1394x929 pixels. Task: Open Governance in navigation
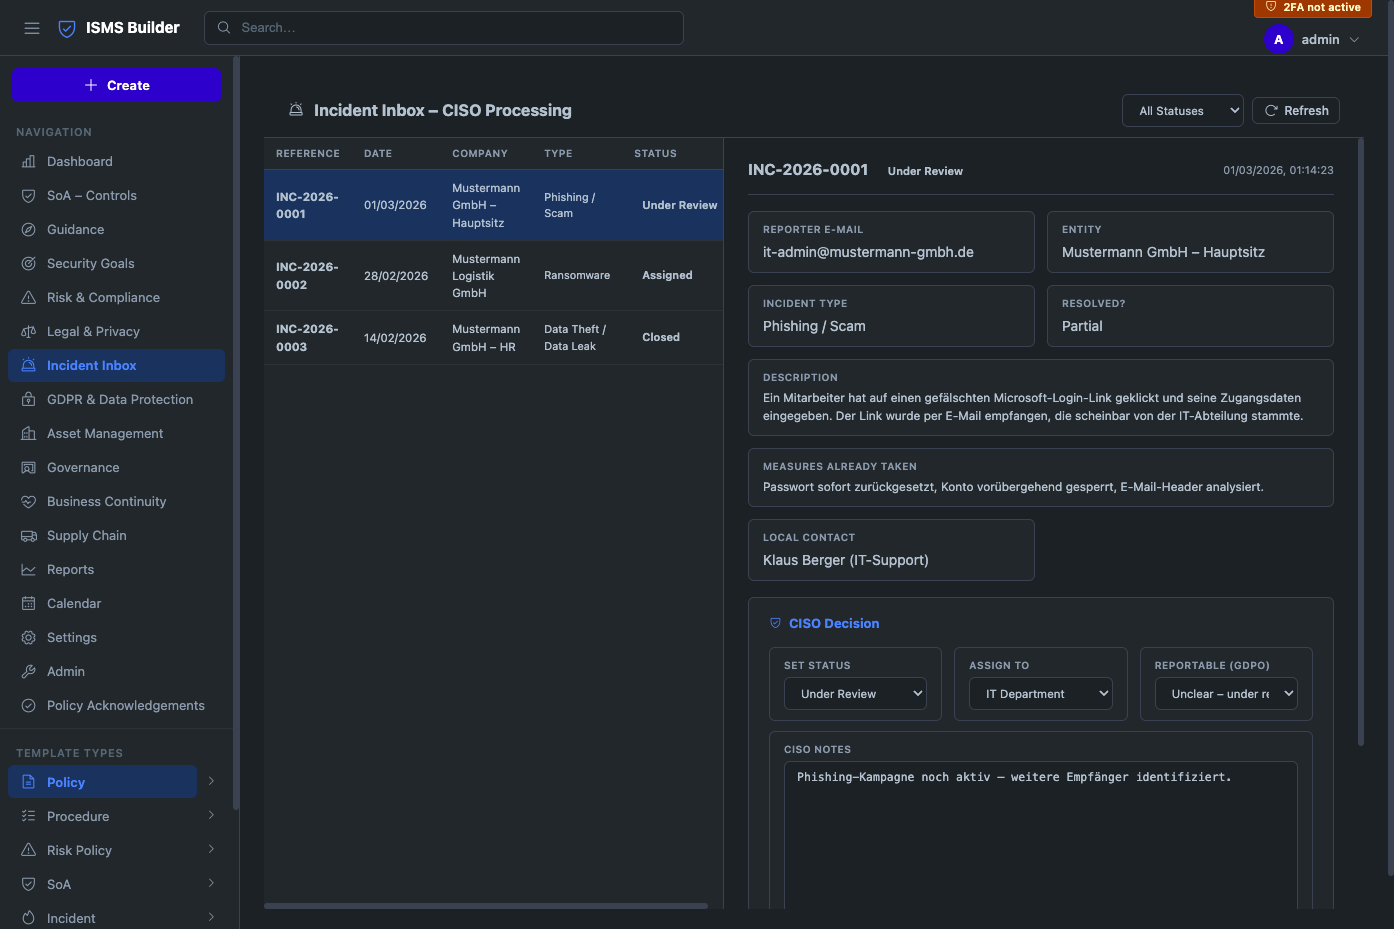point(116,468)
